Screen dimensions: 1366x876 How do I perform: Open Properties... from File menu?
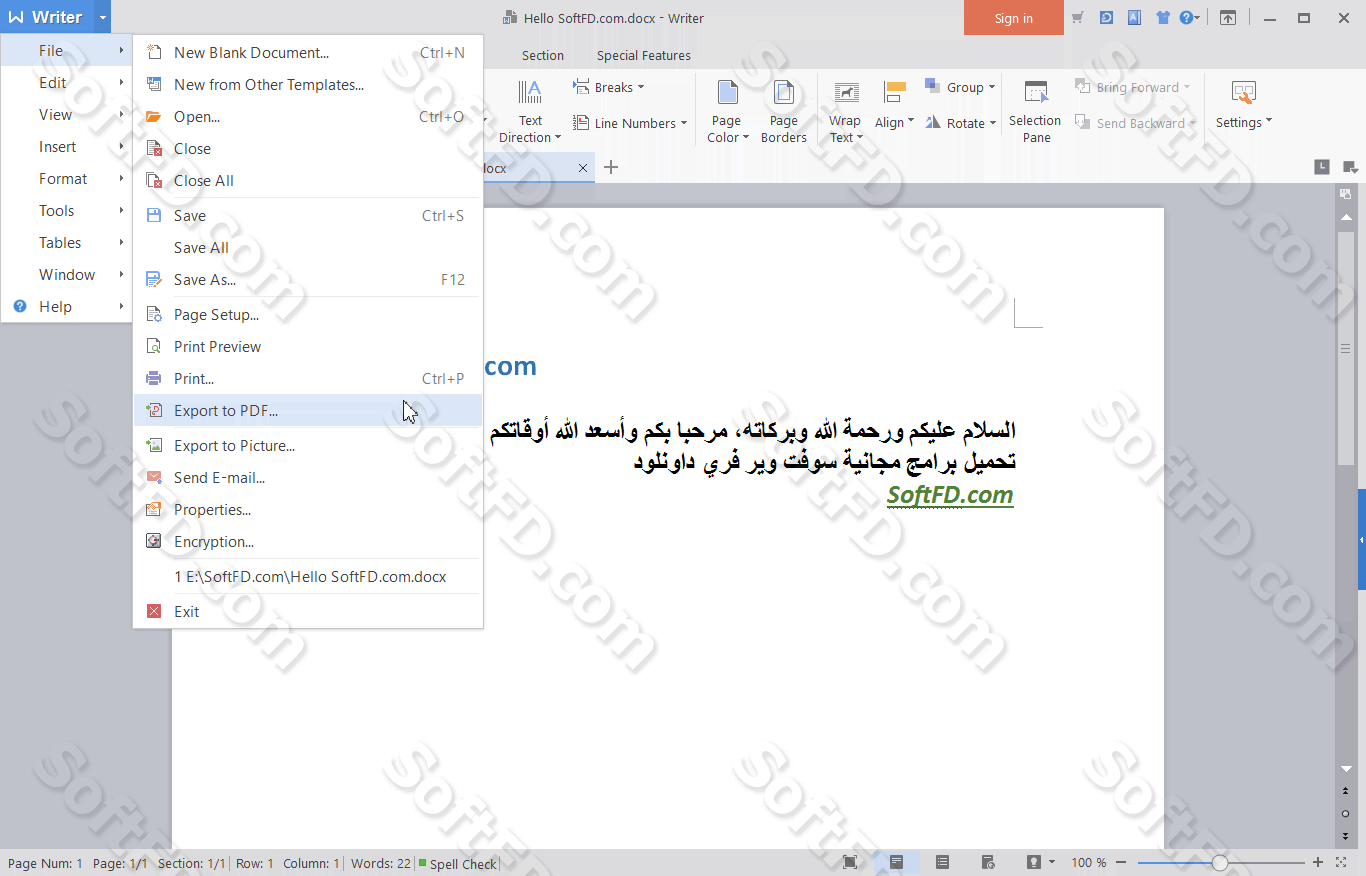tap(308, 510)
